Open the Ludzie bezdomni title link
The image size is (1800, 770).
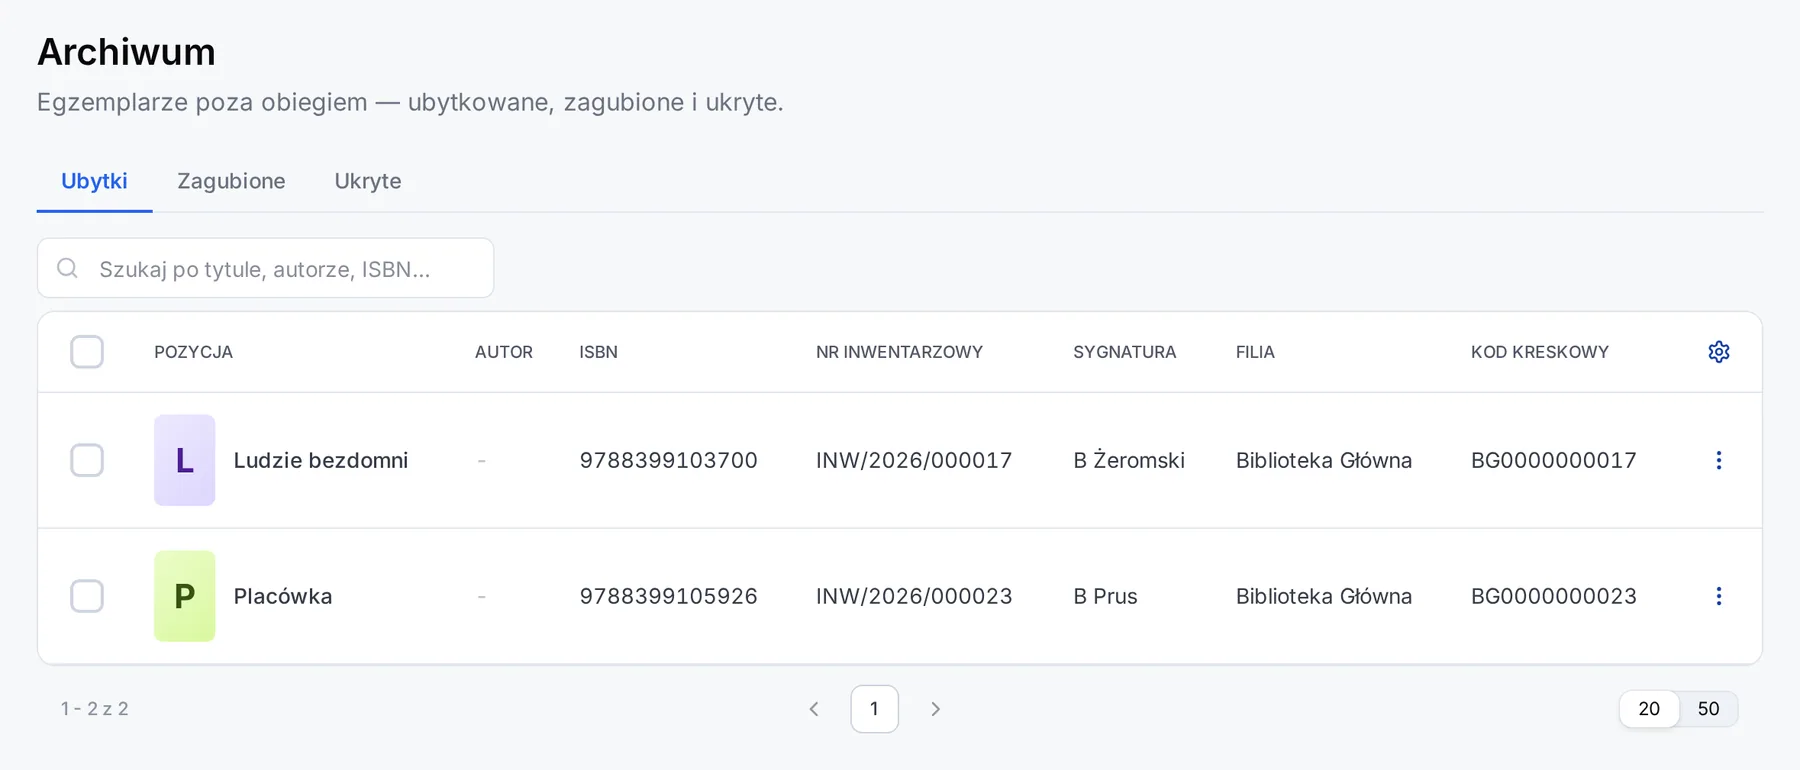pyautogui.click(x=321, y=460)
